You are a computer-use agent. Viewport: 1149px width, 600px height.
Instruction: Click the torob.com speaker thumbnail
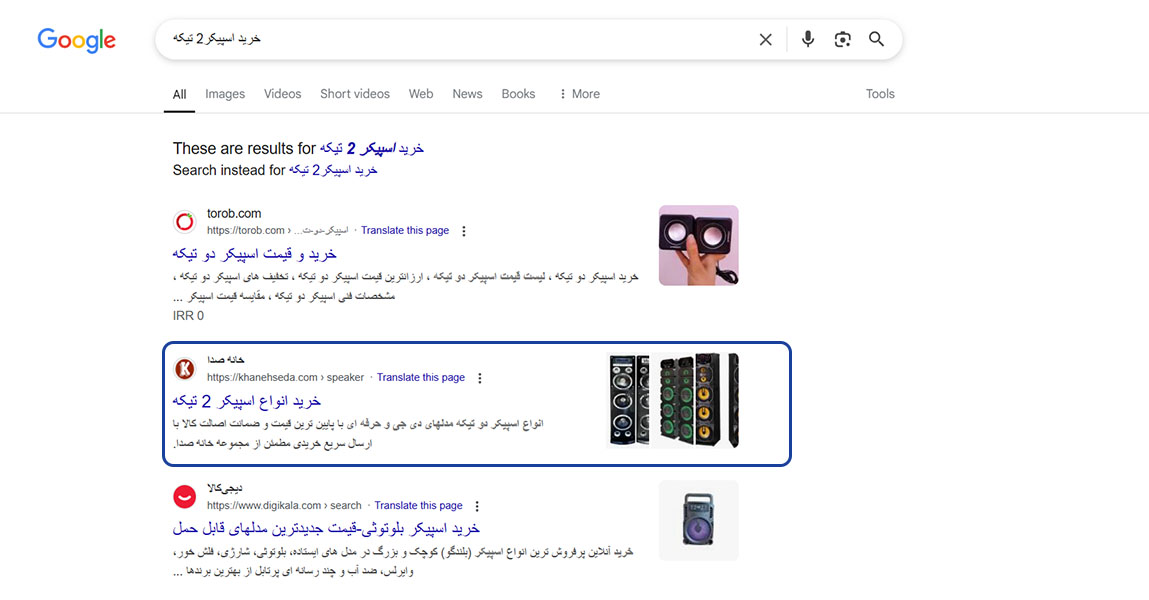(x=698, y=245)
